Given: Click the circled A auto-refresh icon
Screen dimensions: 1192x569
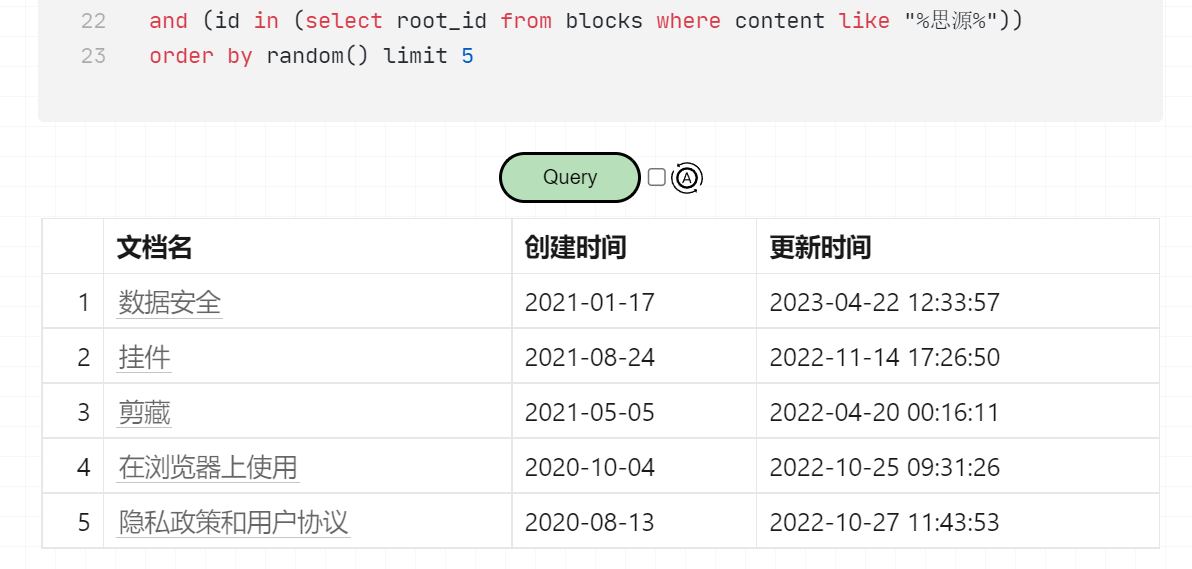Looking at the screenshot, I should [x=687, y=178].
